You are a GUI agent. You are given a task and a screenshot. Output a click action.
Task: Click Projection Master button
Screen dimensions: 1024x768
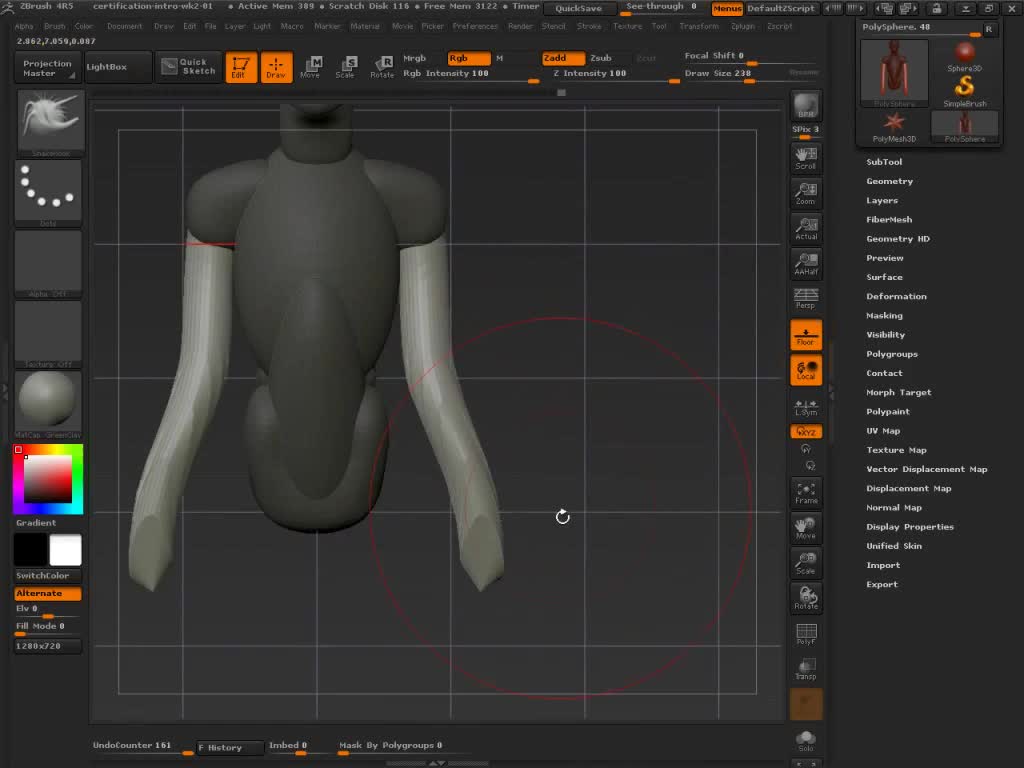(47, 68)
